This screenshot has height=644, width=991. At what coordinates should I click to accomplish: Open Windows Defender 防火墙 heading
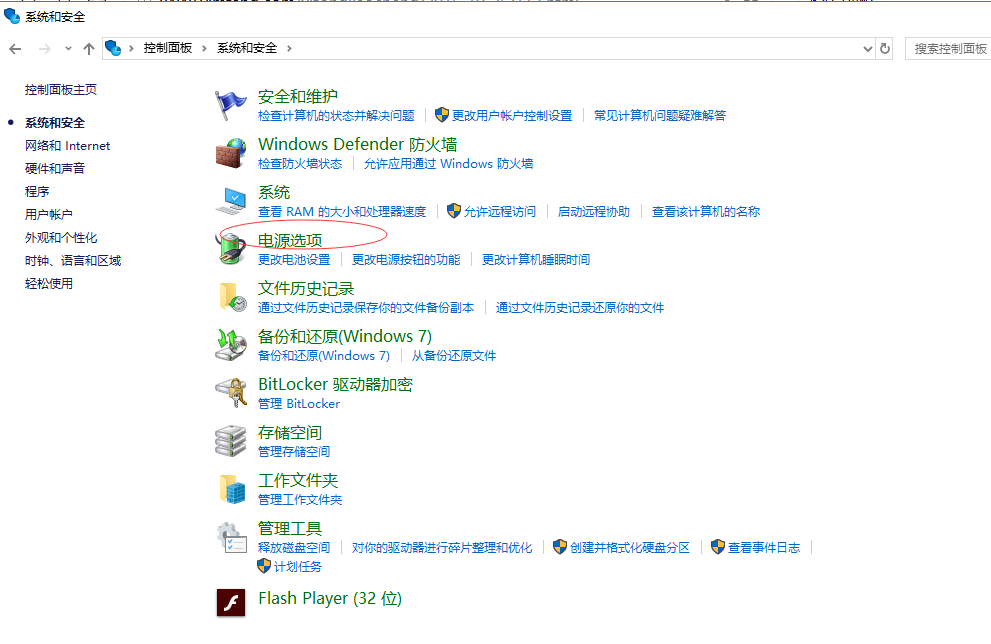pos(358,145)
